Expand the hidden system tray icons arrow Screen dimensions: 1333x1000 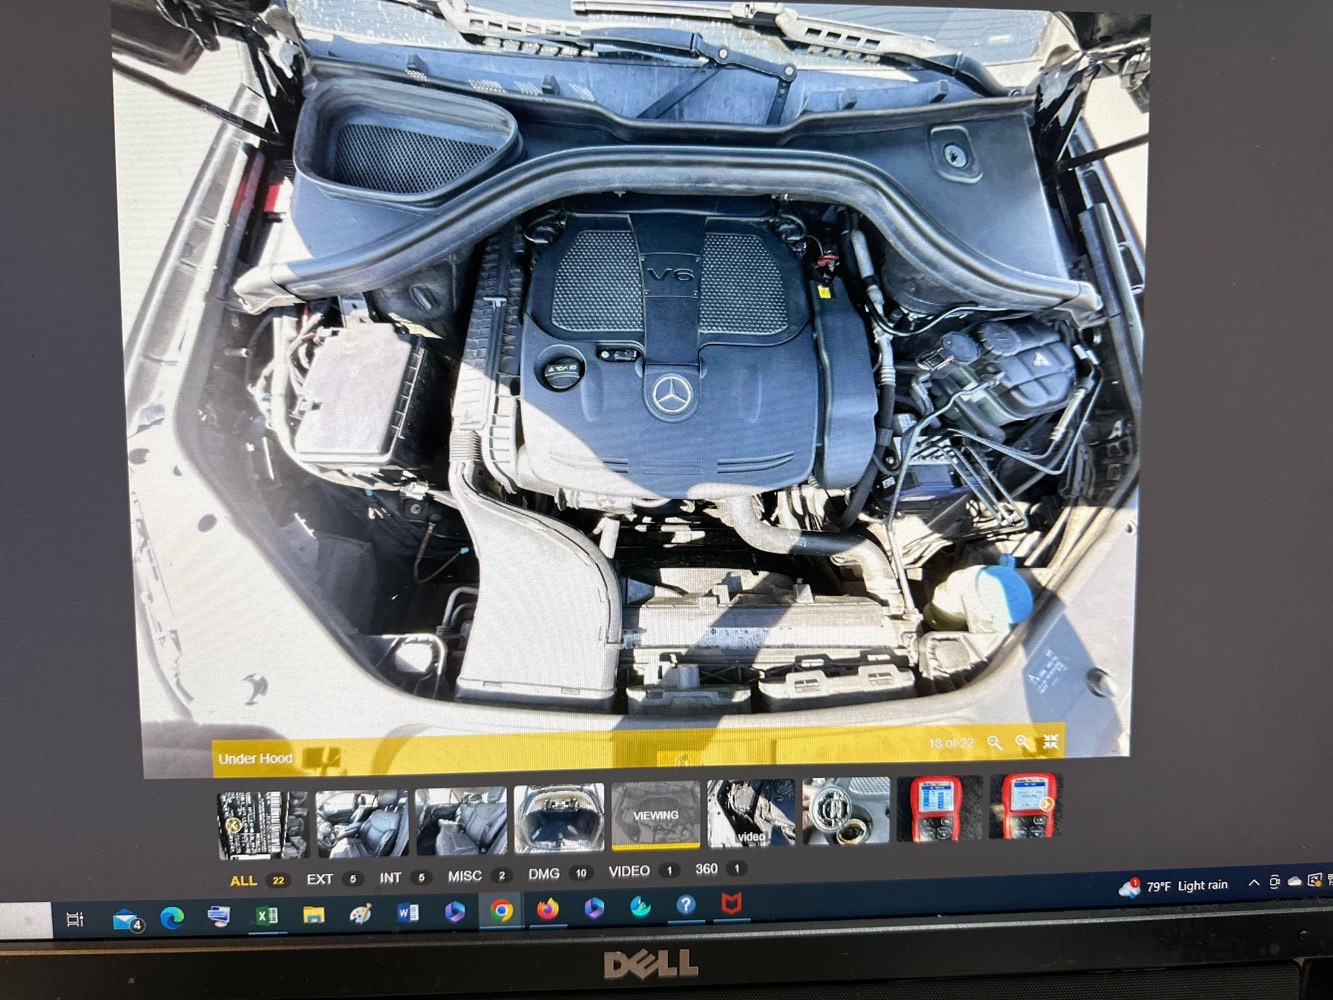1254,883
